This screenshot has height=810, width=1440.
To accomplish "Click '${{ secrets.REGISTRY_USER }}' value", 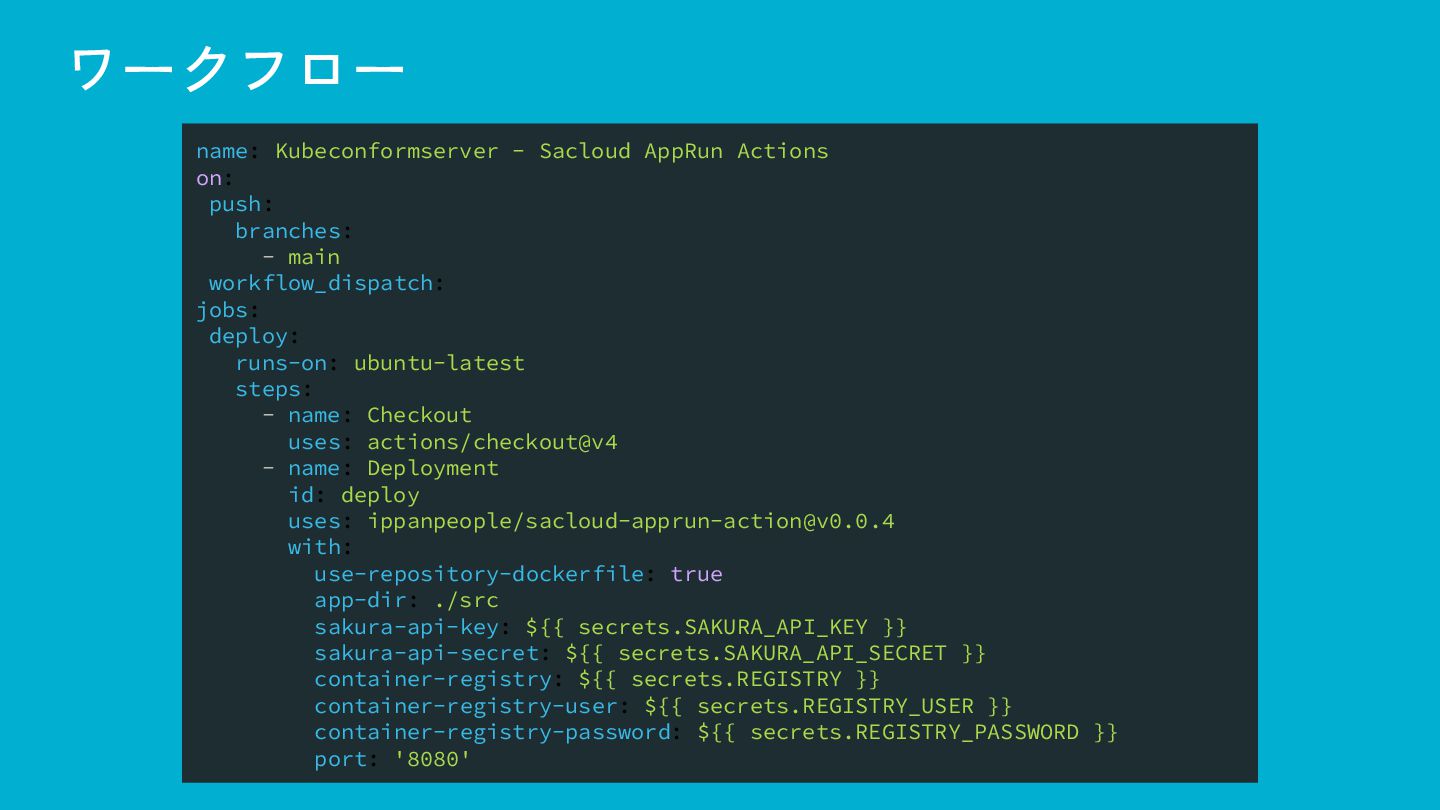I will pyautogui.click(x=829, y=706).
